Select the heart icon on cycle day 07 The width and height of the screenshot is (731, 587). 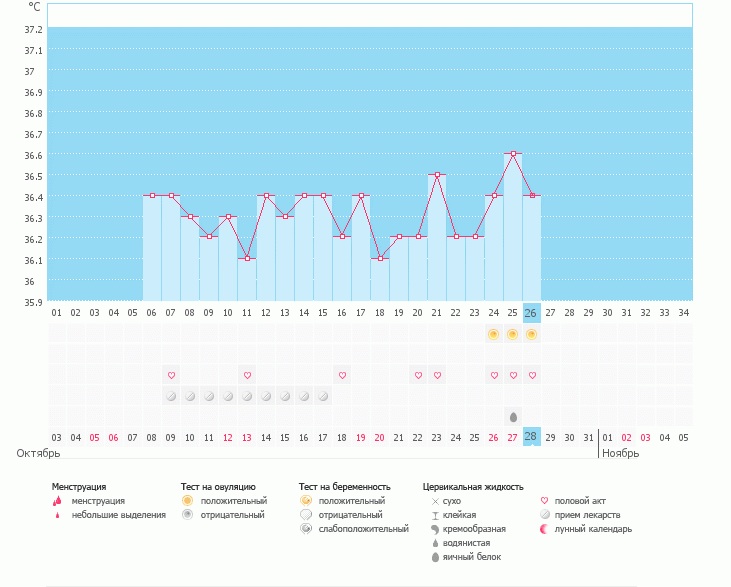pyautogui.click(x=171, y=375)
